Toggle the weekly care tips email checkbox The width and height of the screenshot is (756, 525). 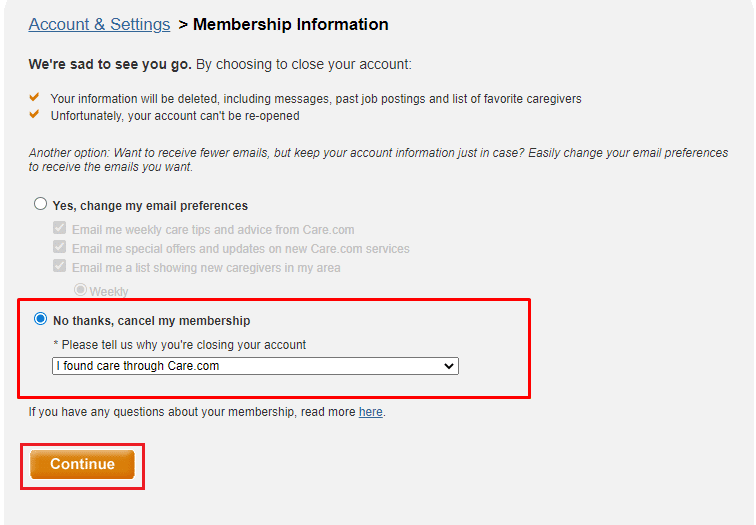[59, 228]
